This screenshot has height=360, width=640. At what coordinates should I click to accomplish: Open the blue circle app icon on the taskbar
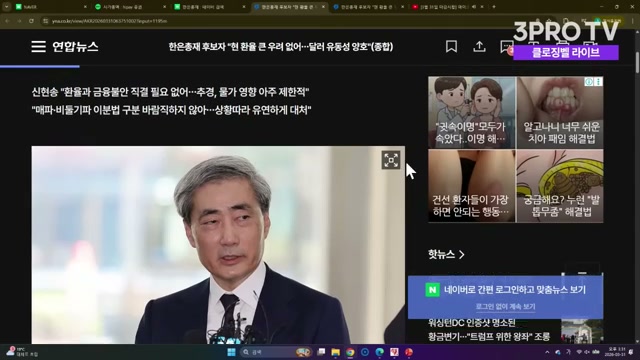coord(365,352)
